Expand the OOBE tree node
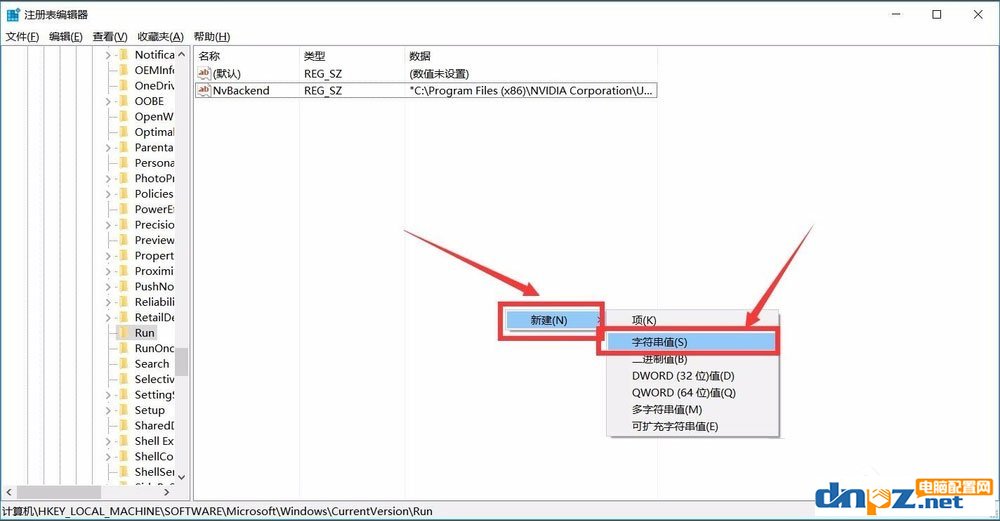Screen dimensions: 1000x521 [108, 101]
